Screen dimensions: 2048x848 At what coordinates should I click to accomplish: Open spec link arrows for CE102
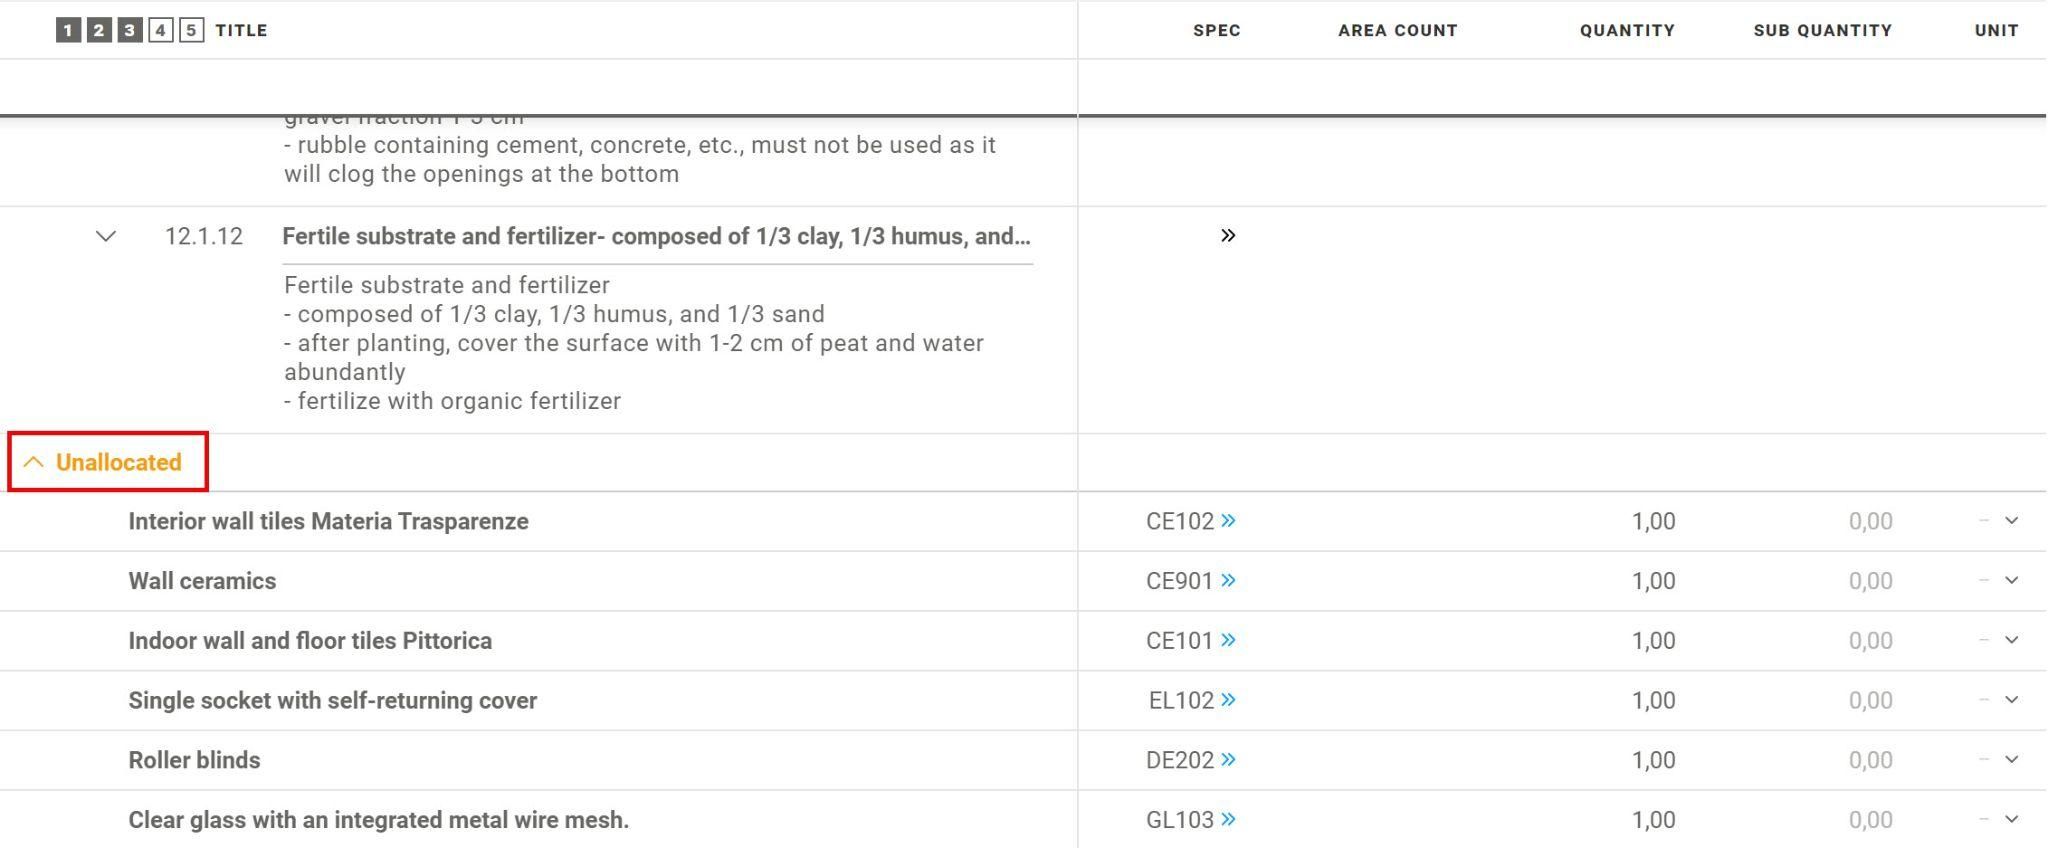1228,521
